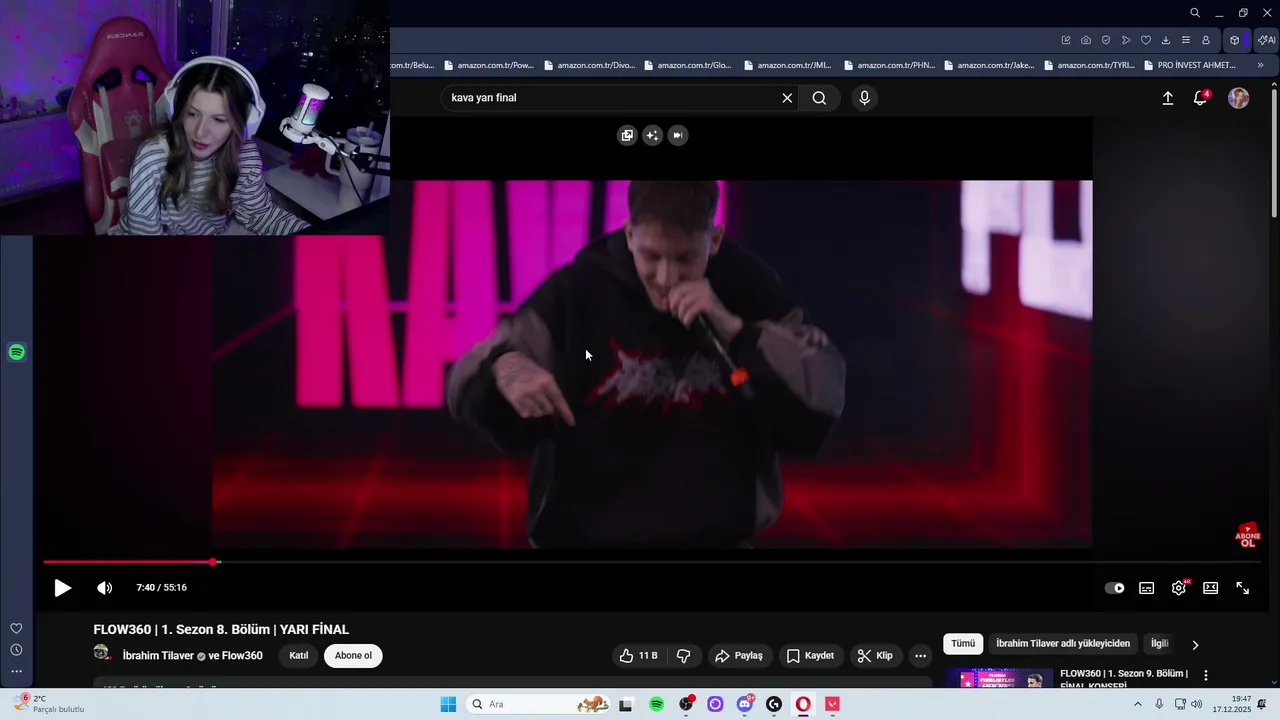Click the YouTube search magnifier button
The width and height of the screenshot is (1280, 720).
819,98
